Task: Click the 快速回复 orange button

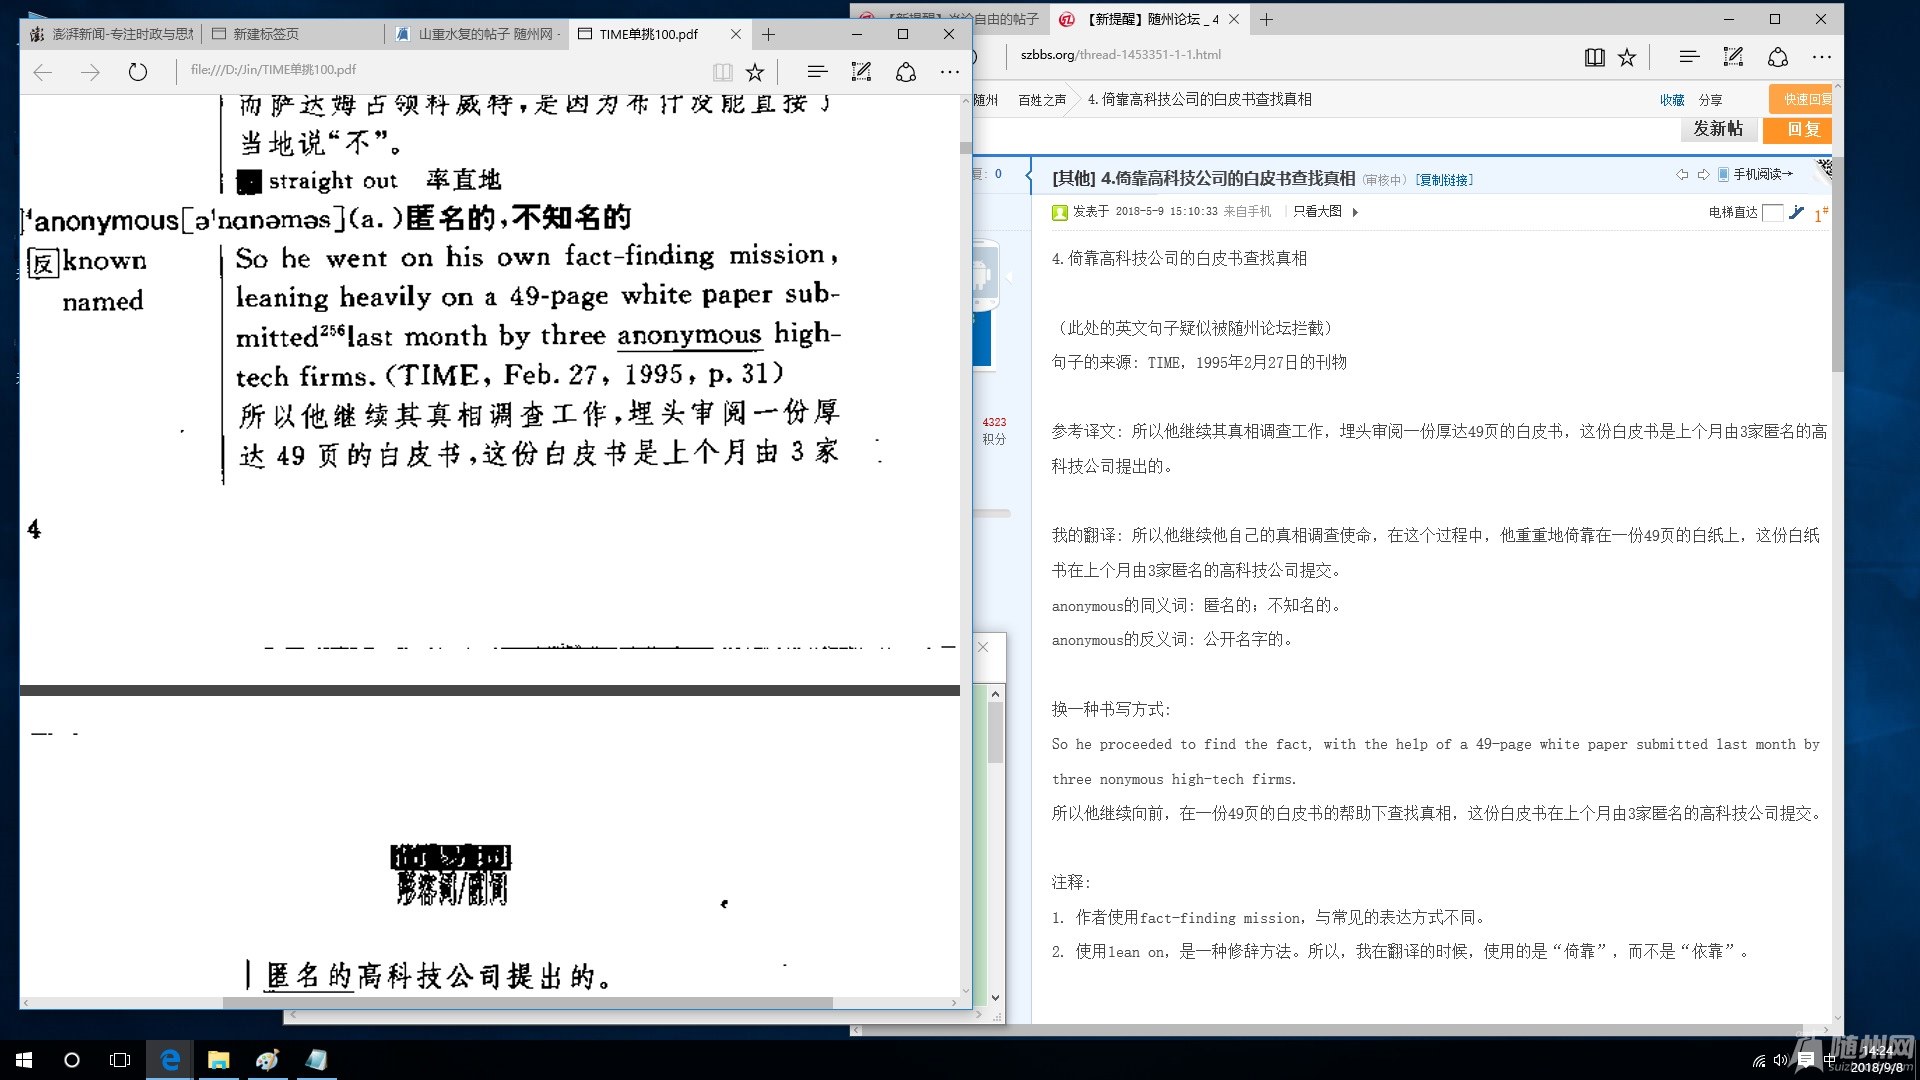Action: coord(1802,99)
